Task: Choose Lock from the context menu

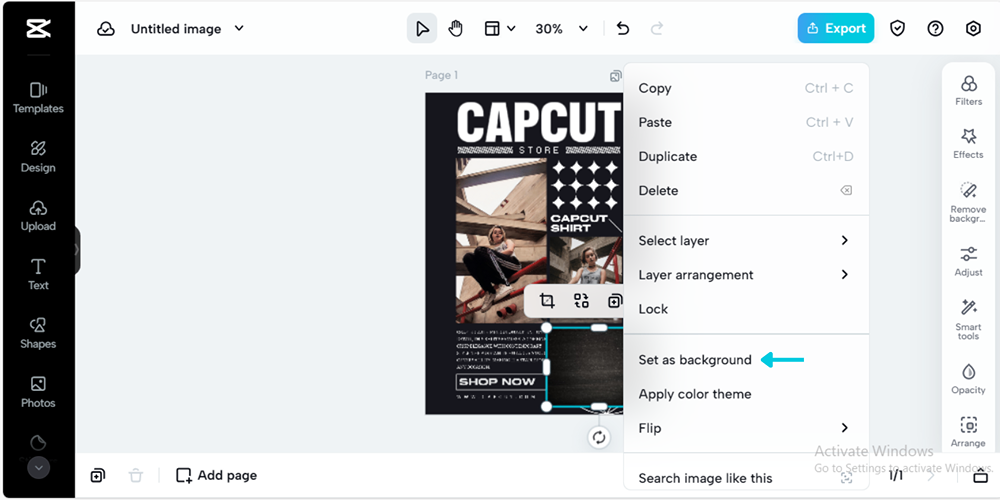Action: point(746,309)
